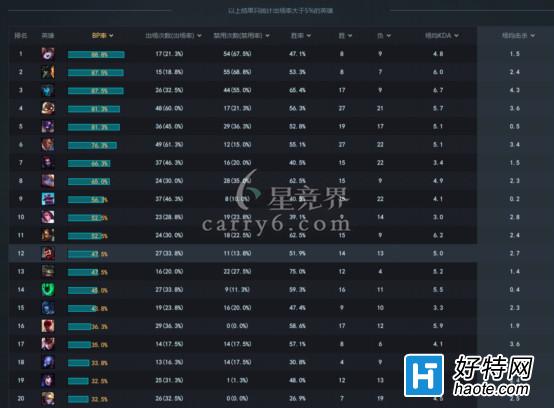This screenshot has height=408, width=554.
Task: Click the green champion icon in rank 14 row
Action: click(x=48, y=290)
